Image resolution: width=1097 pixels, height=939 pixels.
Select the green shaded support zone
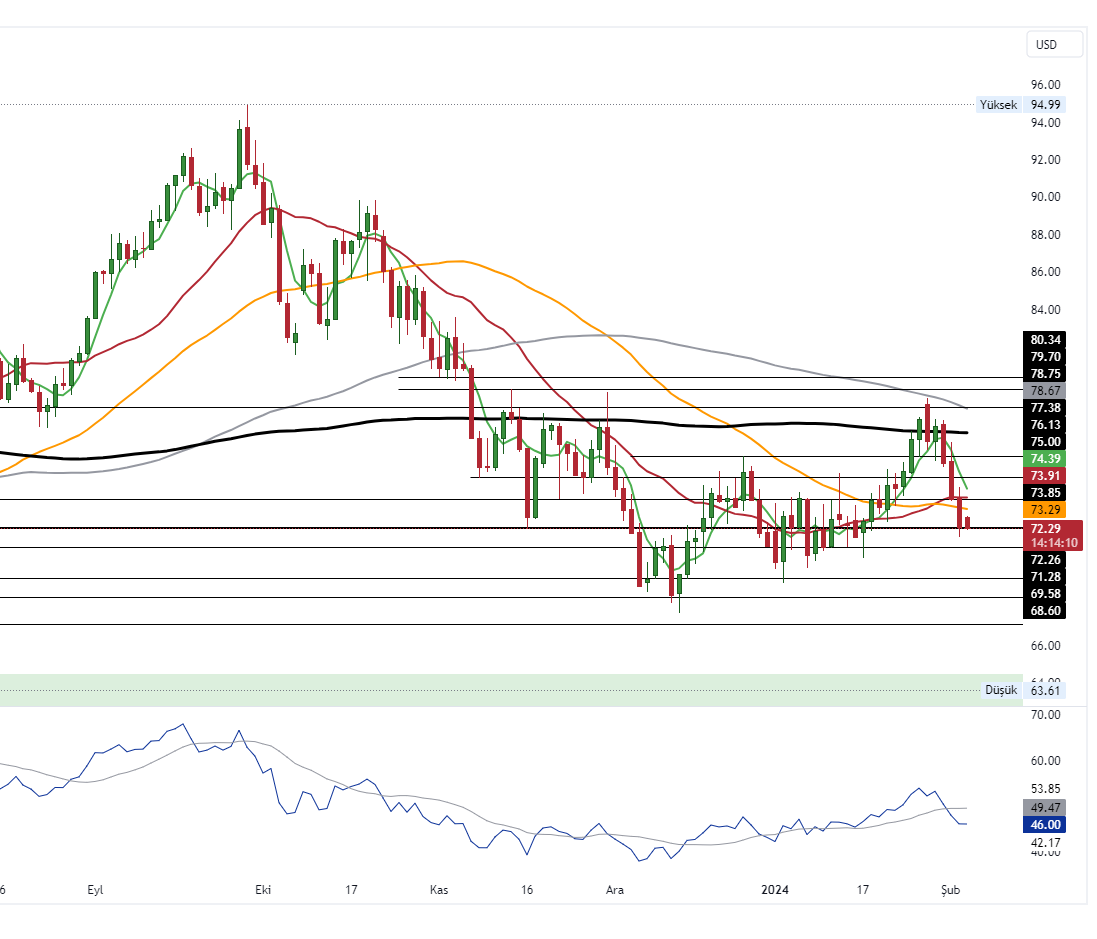500,690
